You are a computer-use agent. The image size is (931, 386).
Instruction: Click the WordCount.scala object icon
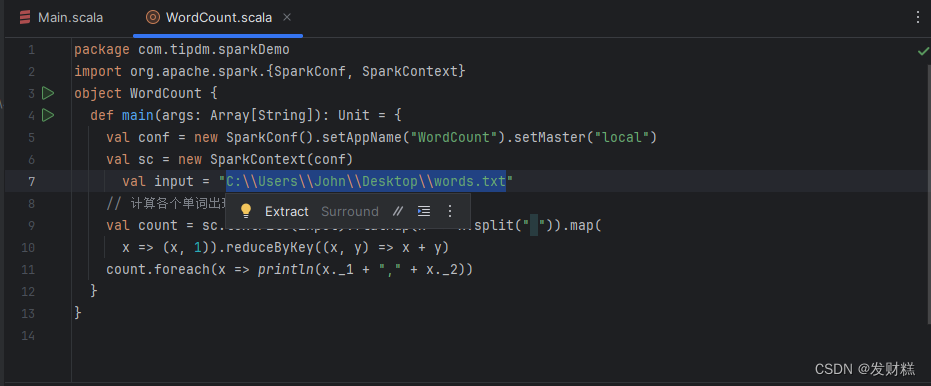click(153, 18)
